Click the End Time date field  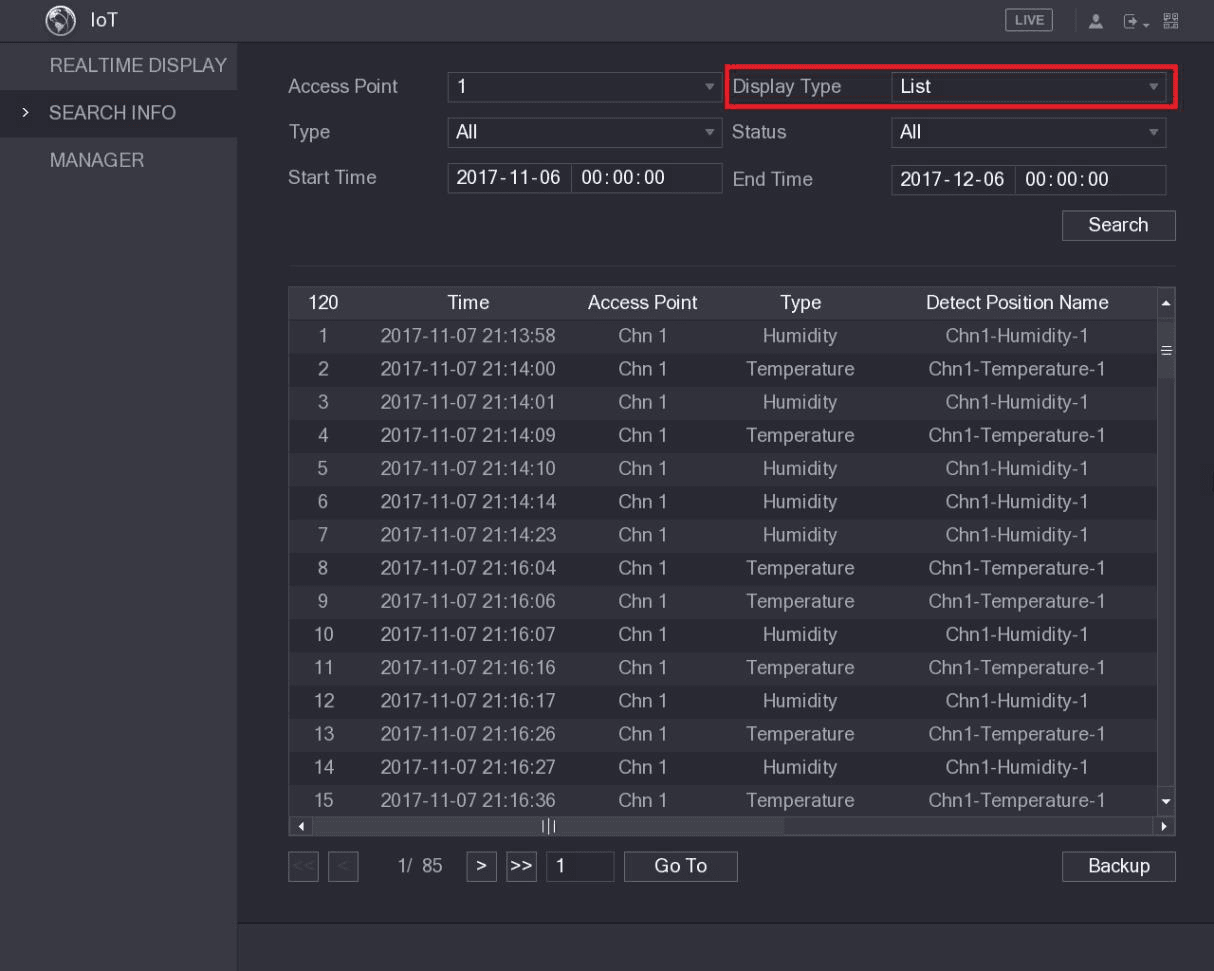pos(952,179)
